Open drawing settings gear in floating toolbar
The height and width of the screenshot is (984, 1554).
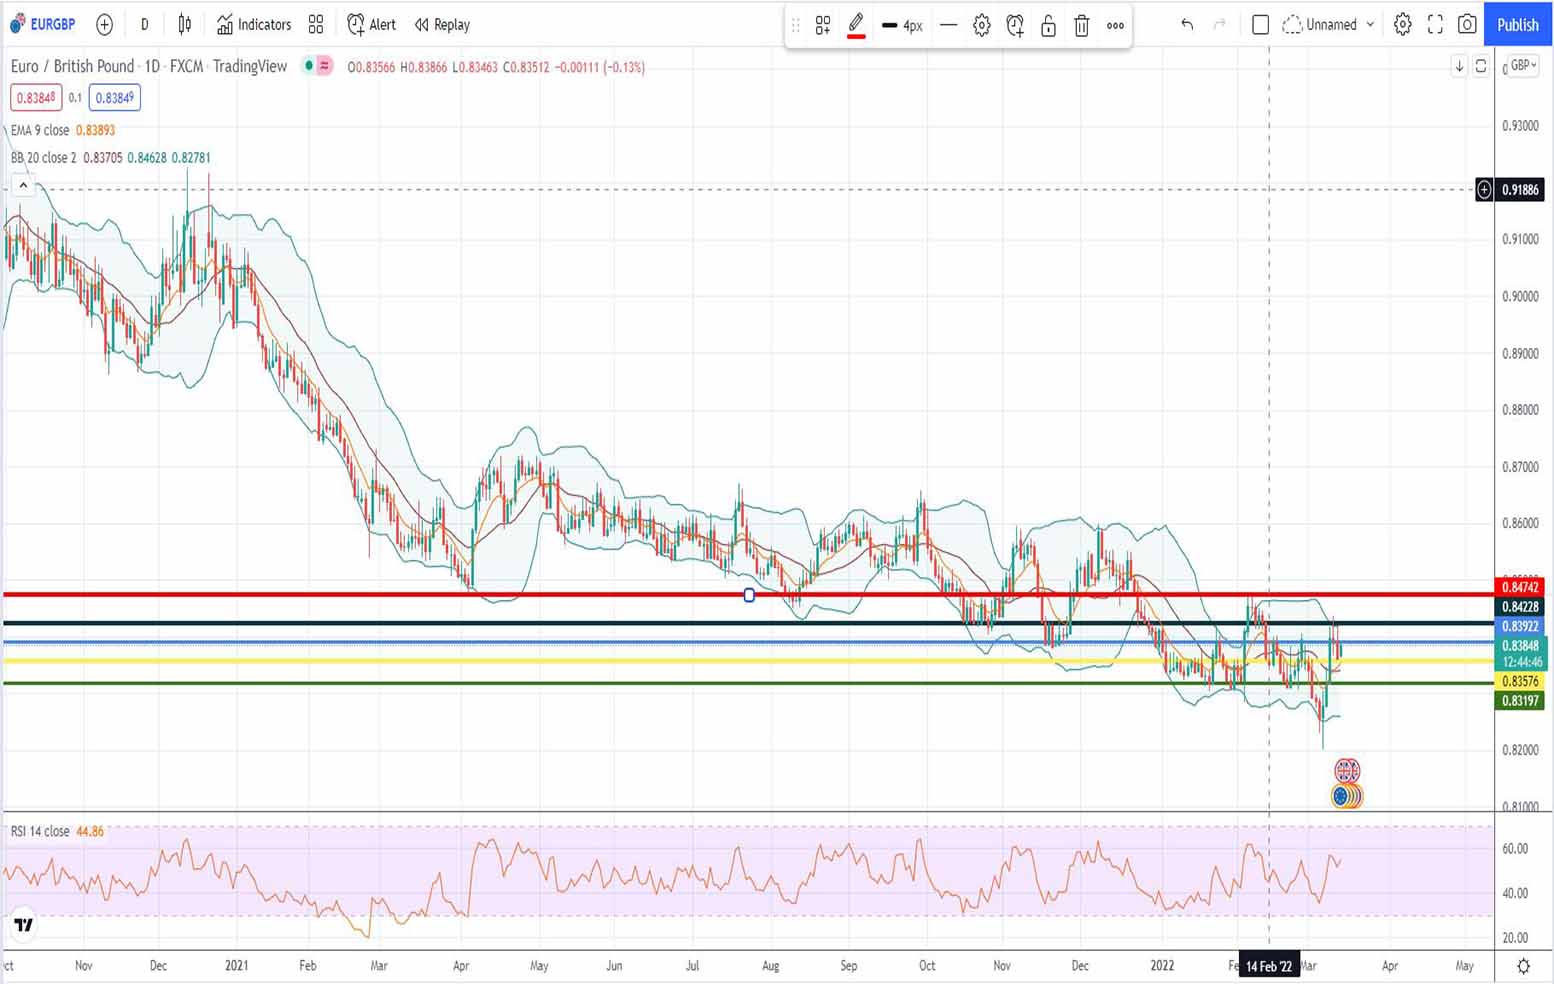point(982,26)
